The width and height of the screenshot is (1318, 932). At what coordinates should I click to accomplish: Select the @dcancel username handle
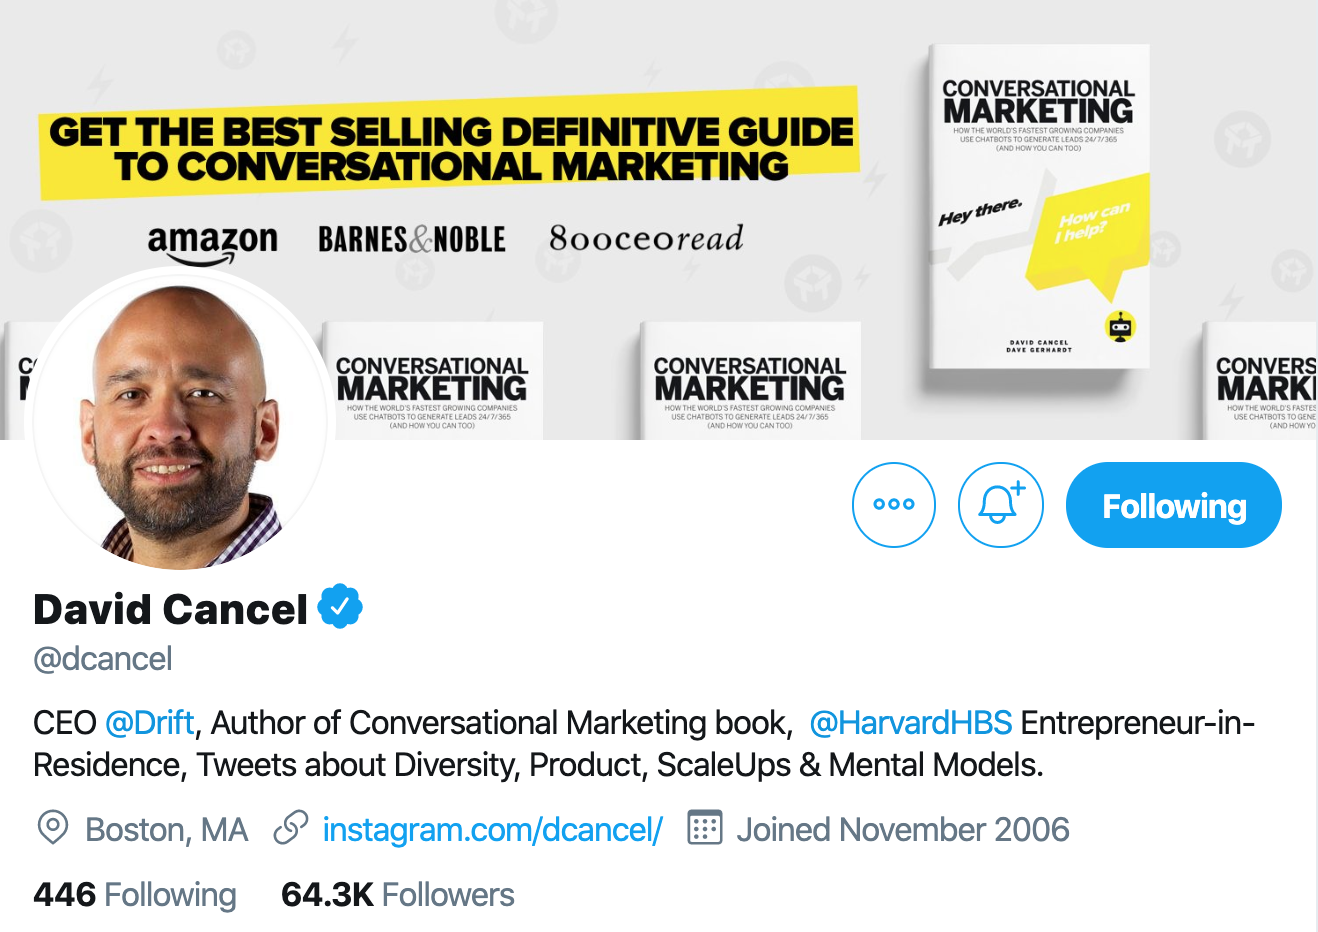tap(102, 658)
